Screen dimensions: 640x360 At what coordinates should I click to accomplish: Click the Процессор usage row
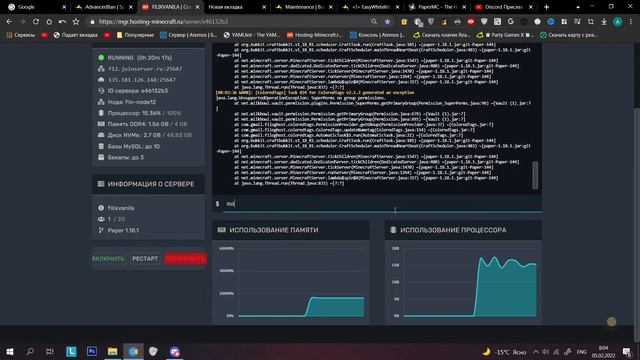(140, 113)
